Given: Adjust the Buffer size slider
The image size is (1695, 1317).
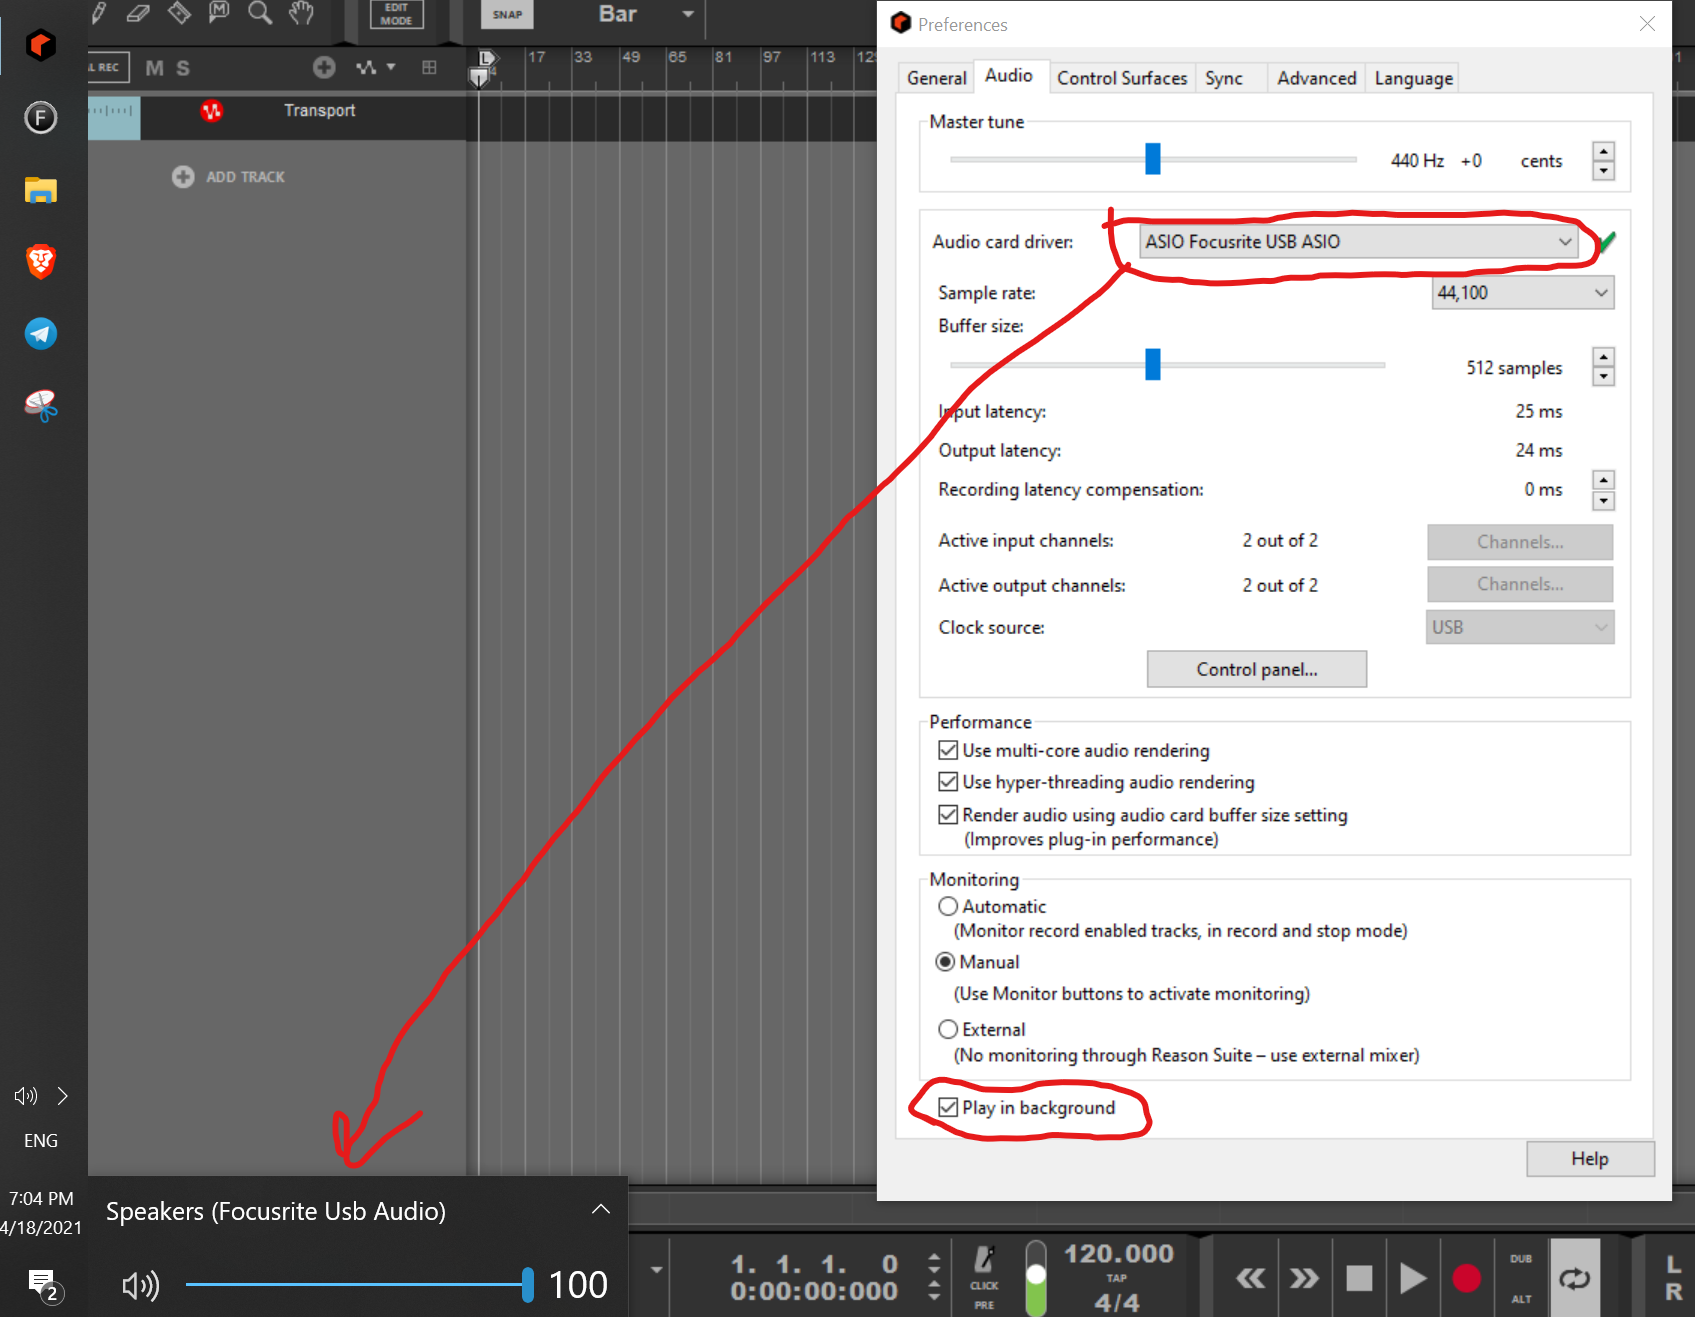Looking at the screenshot, I should tap(1153, 364).
